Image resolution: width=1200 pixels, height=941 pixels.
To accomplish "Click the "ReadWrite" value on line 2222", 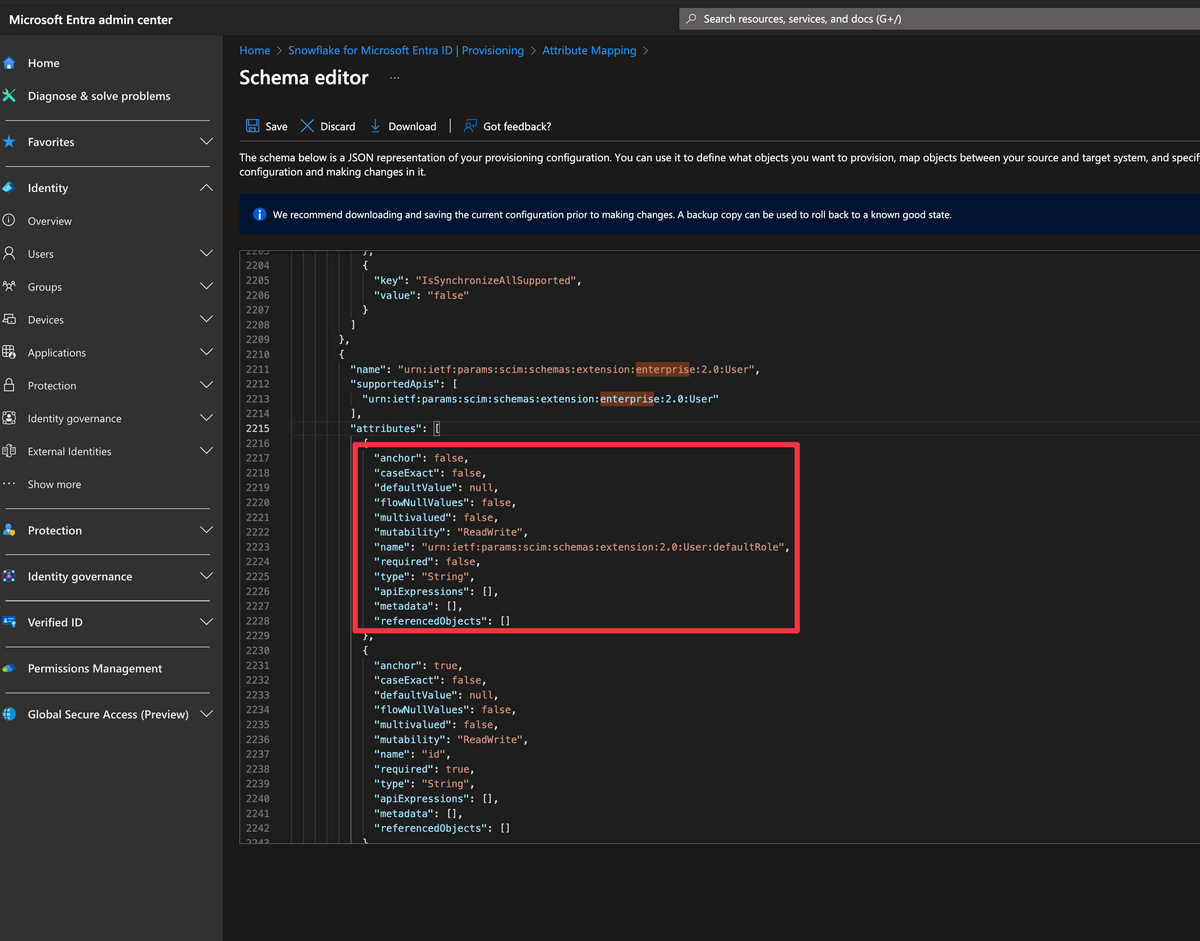I will coord(491,532).
